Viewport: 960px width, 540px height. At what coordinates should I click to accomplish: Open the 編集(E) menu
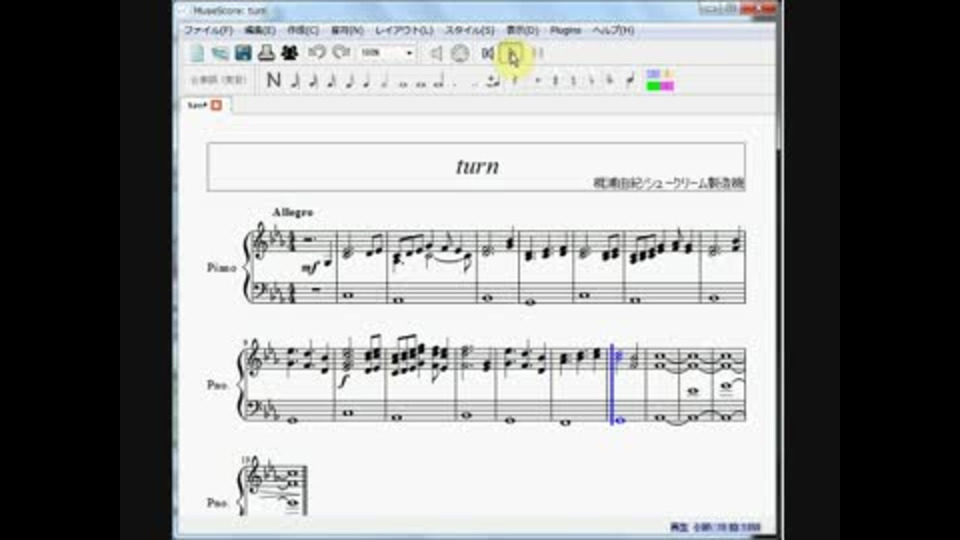pos(260,30)
